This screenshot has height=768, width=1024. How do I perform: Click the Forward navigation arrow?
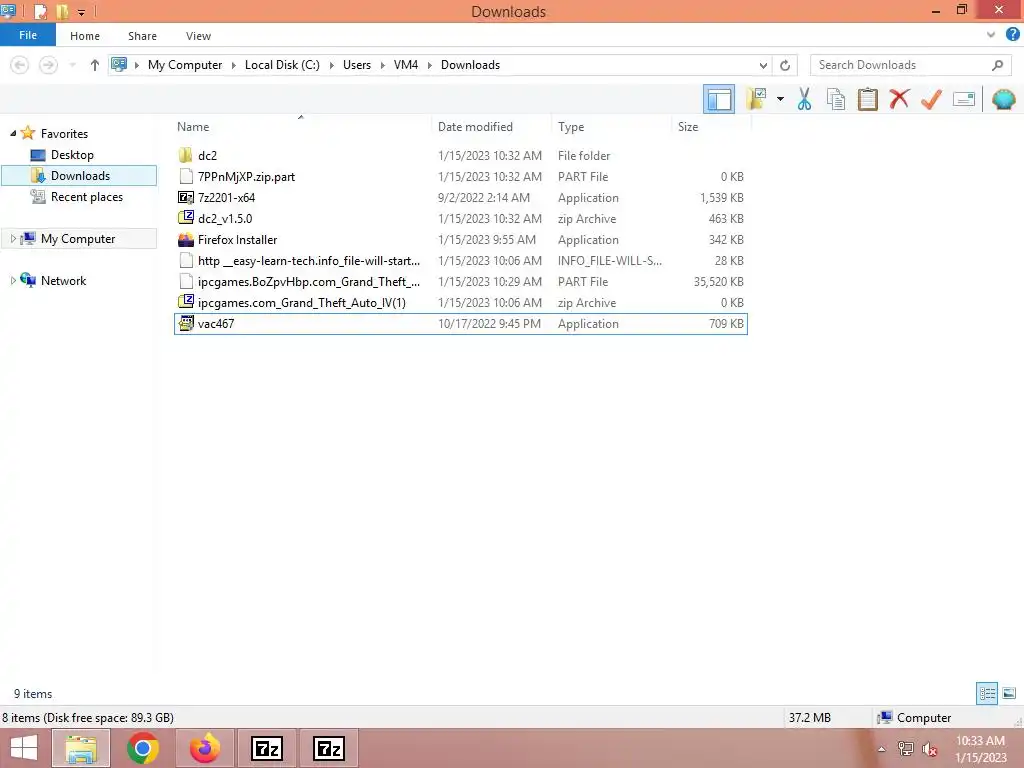pyautogui.click(x=48, y=65)
